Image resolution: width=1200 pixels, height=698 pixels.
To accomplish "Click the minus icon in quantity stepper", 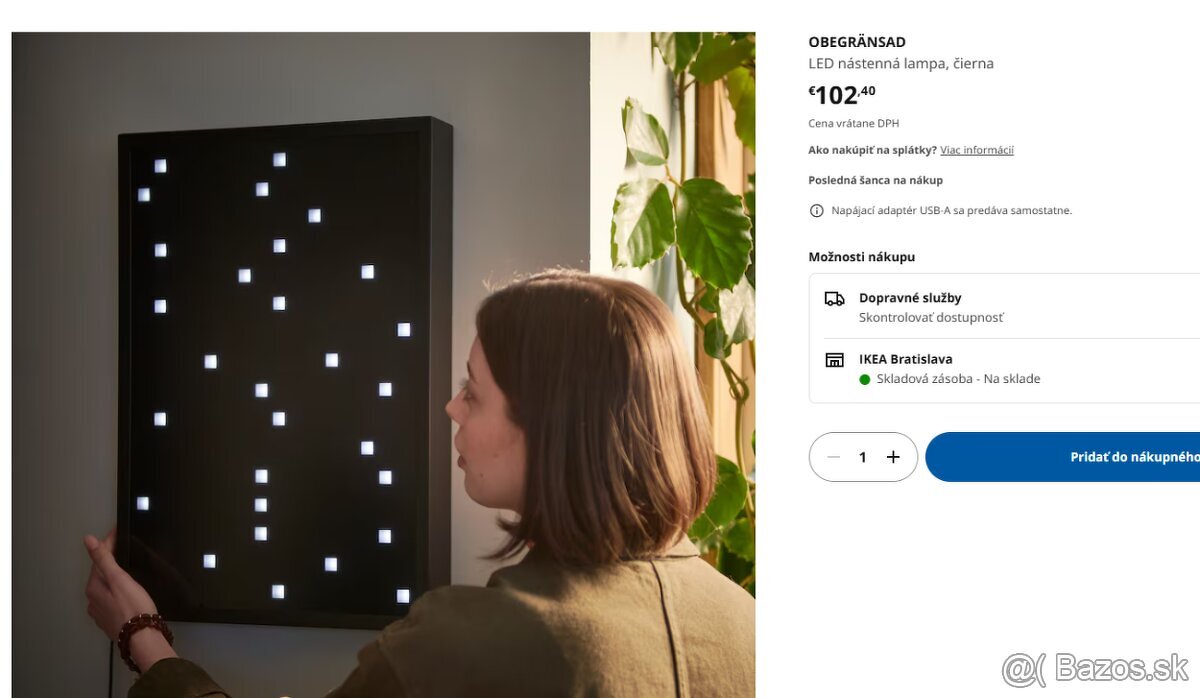I will point(834,457).
